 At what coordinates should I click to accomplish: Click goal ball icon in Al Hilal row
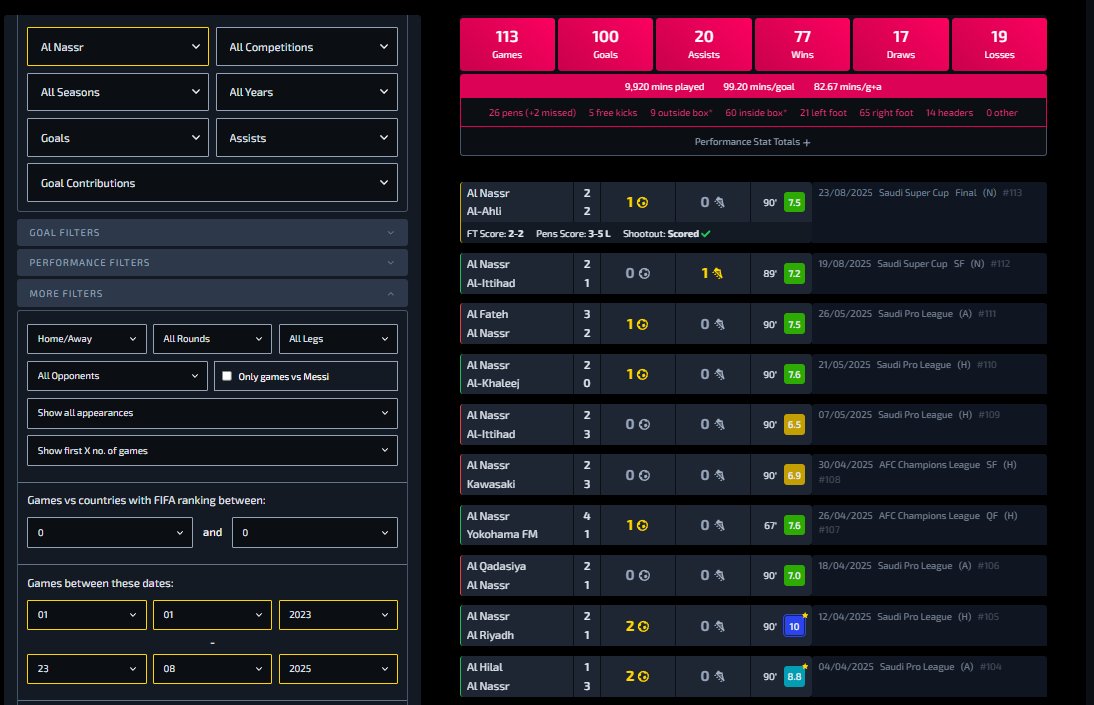643,676
